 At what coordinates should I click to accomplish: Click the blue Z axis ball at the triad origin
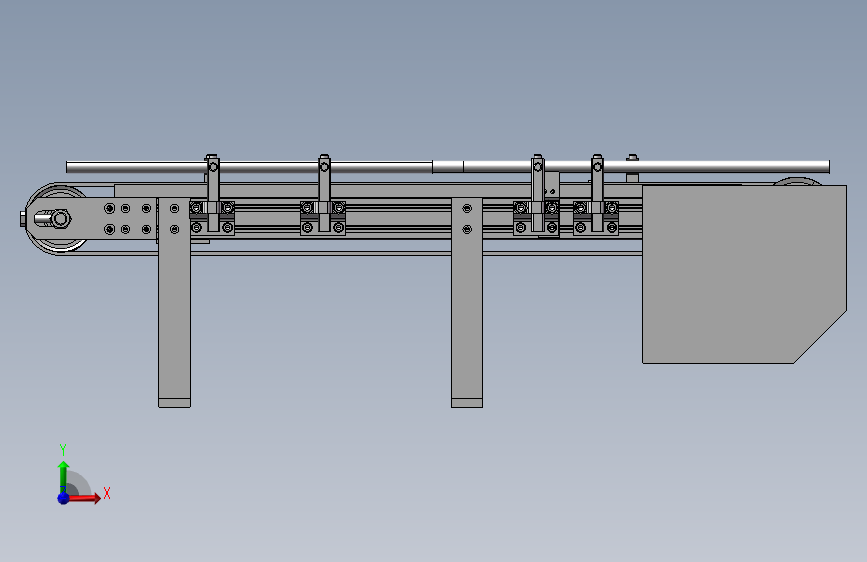[x=64, y=498]
